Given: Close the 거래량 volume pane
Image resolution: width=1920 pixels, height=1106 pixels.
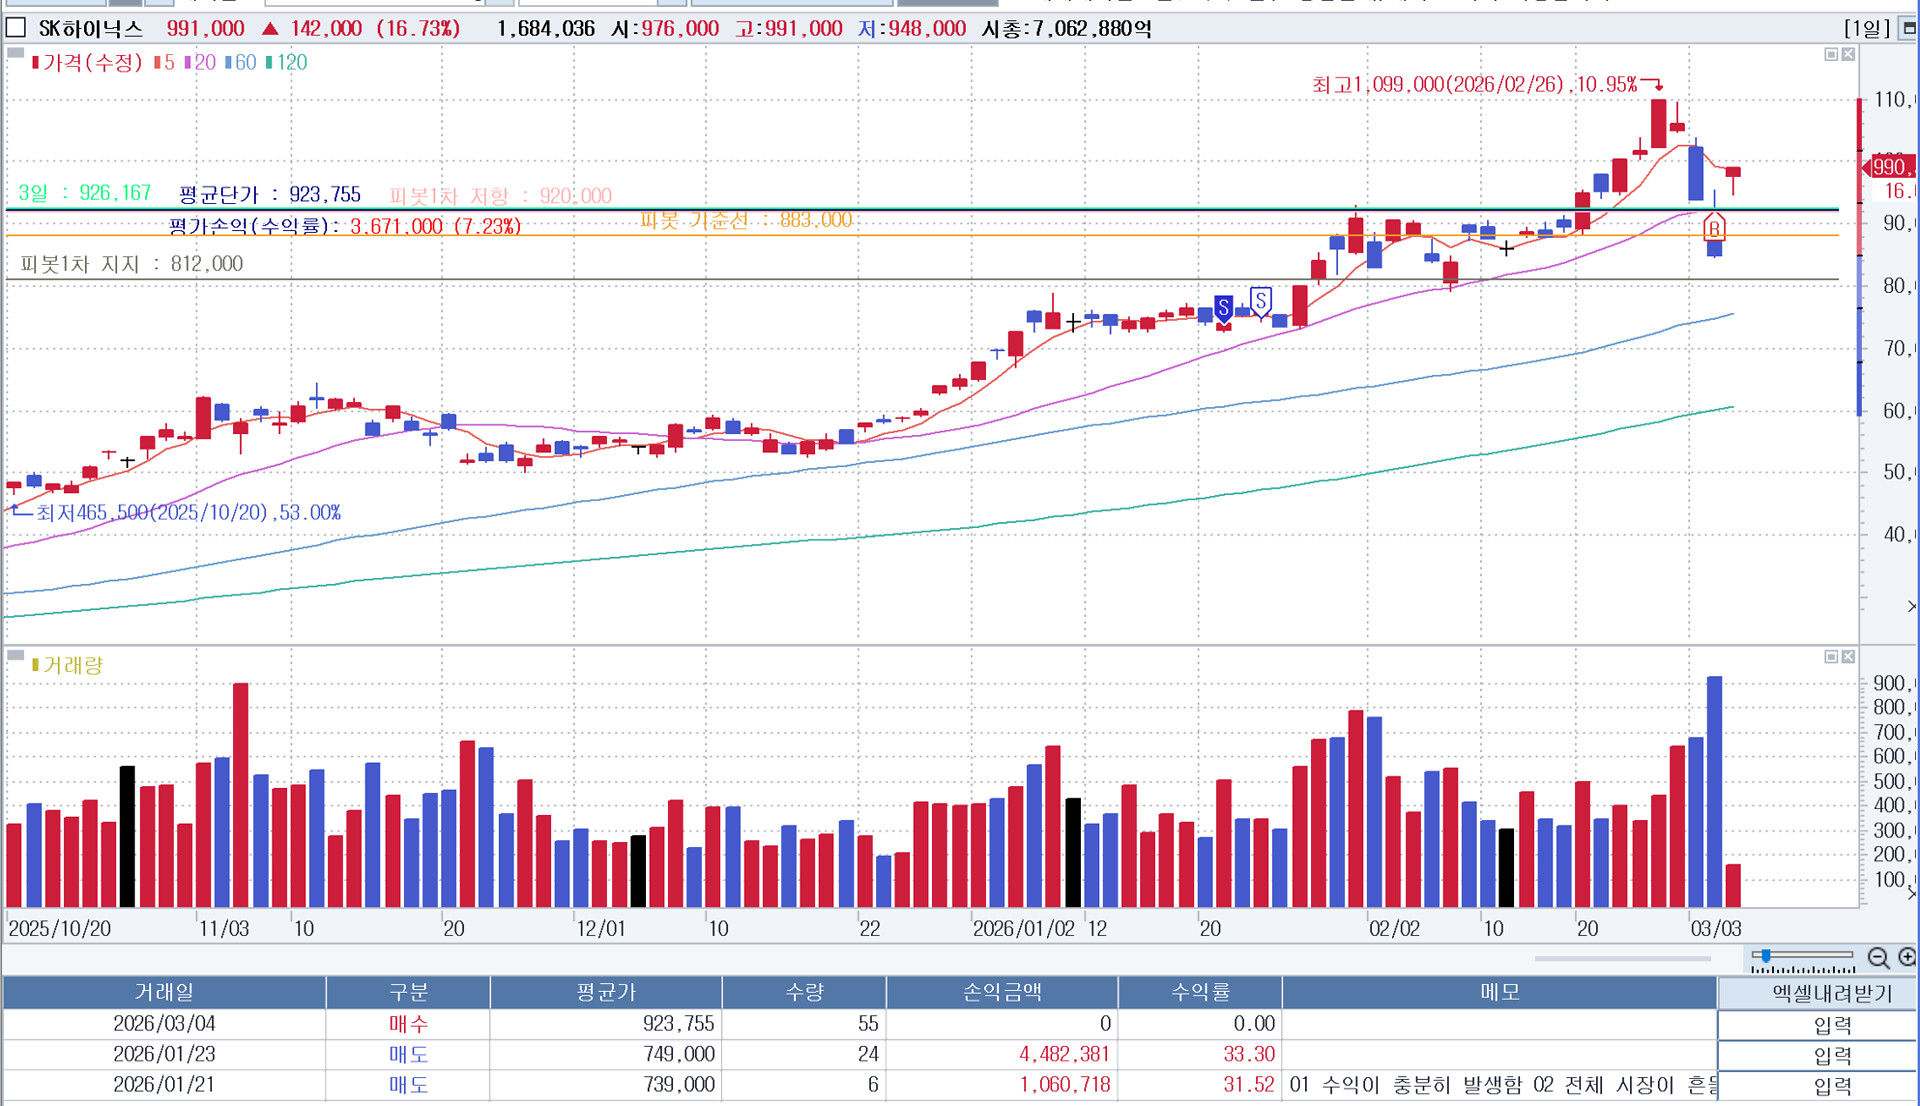Looking at the screenshot, I should [x=1848, y=657].
